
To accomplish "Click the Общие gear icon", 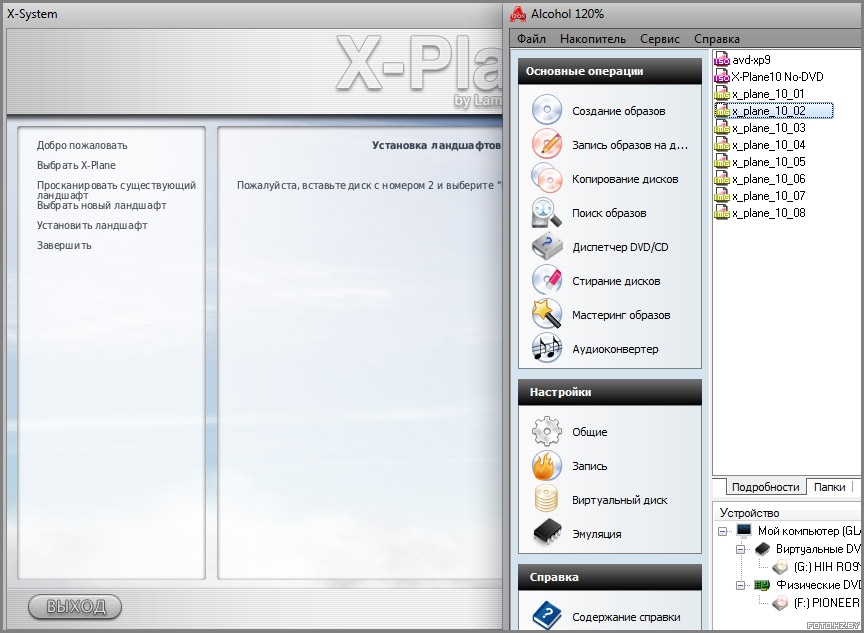I will [547, 431].
